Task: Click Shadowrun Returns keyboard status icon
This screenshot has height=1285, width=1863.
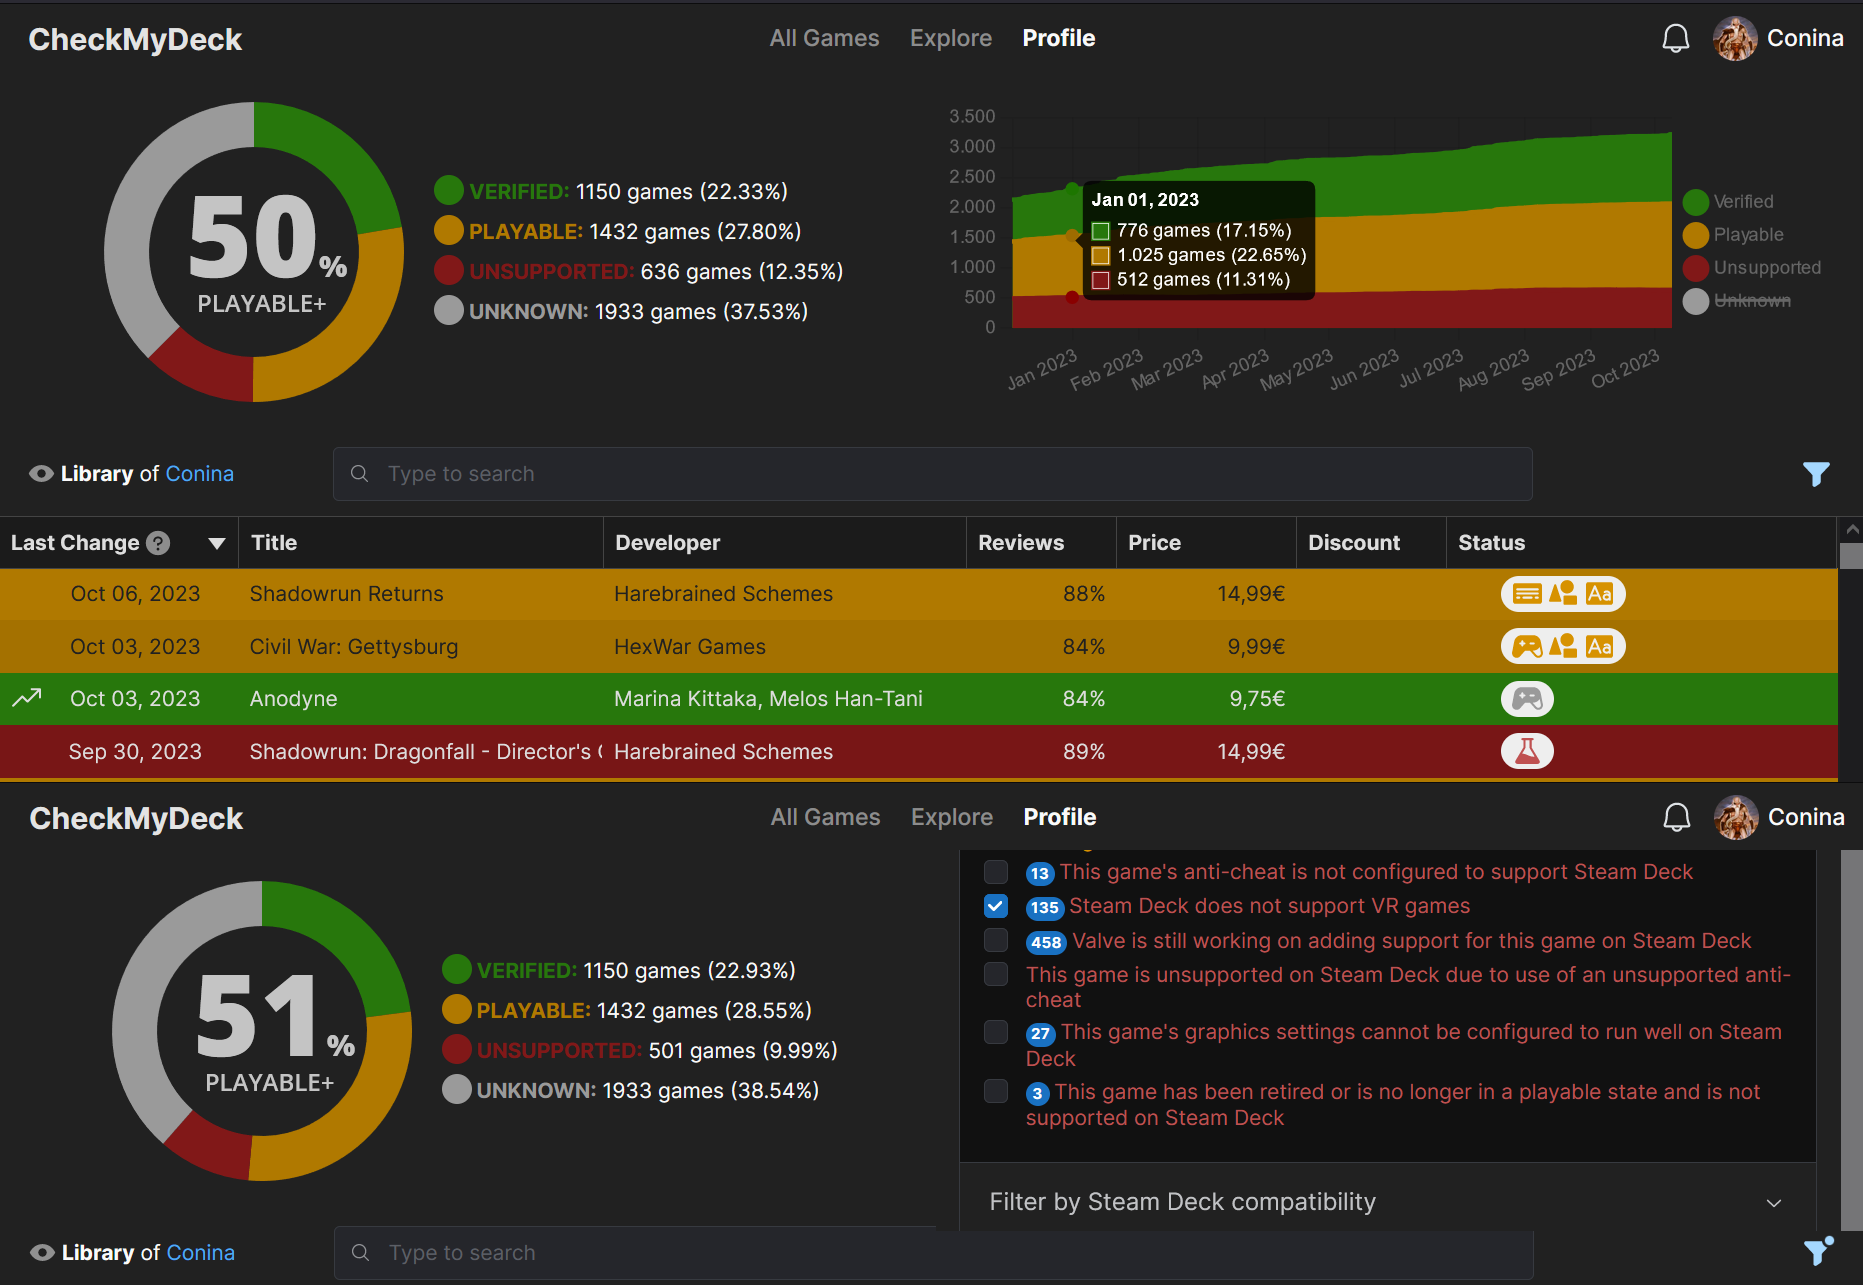Action: click(1527, 594)
